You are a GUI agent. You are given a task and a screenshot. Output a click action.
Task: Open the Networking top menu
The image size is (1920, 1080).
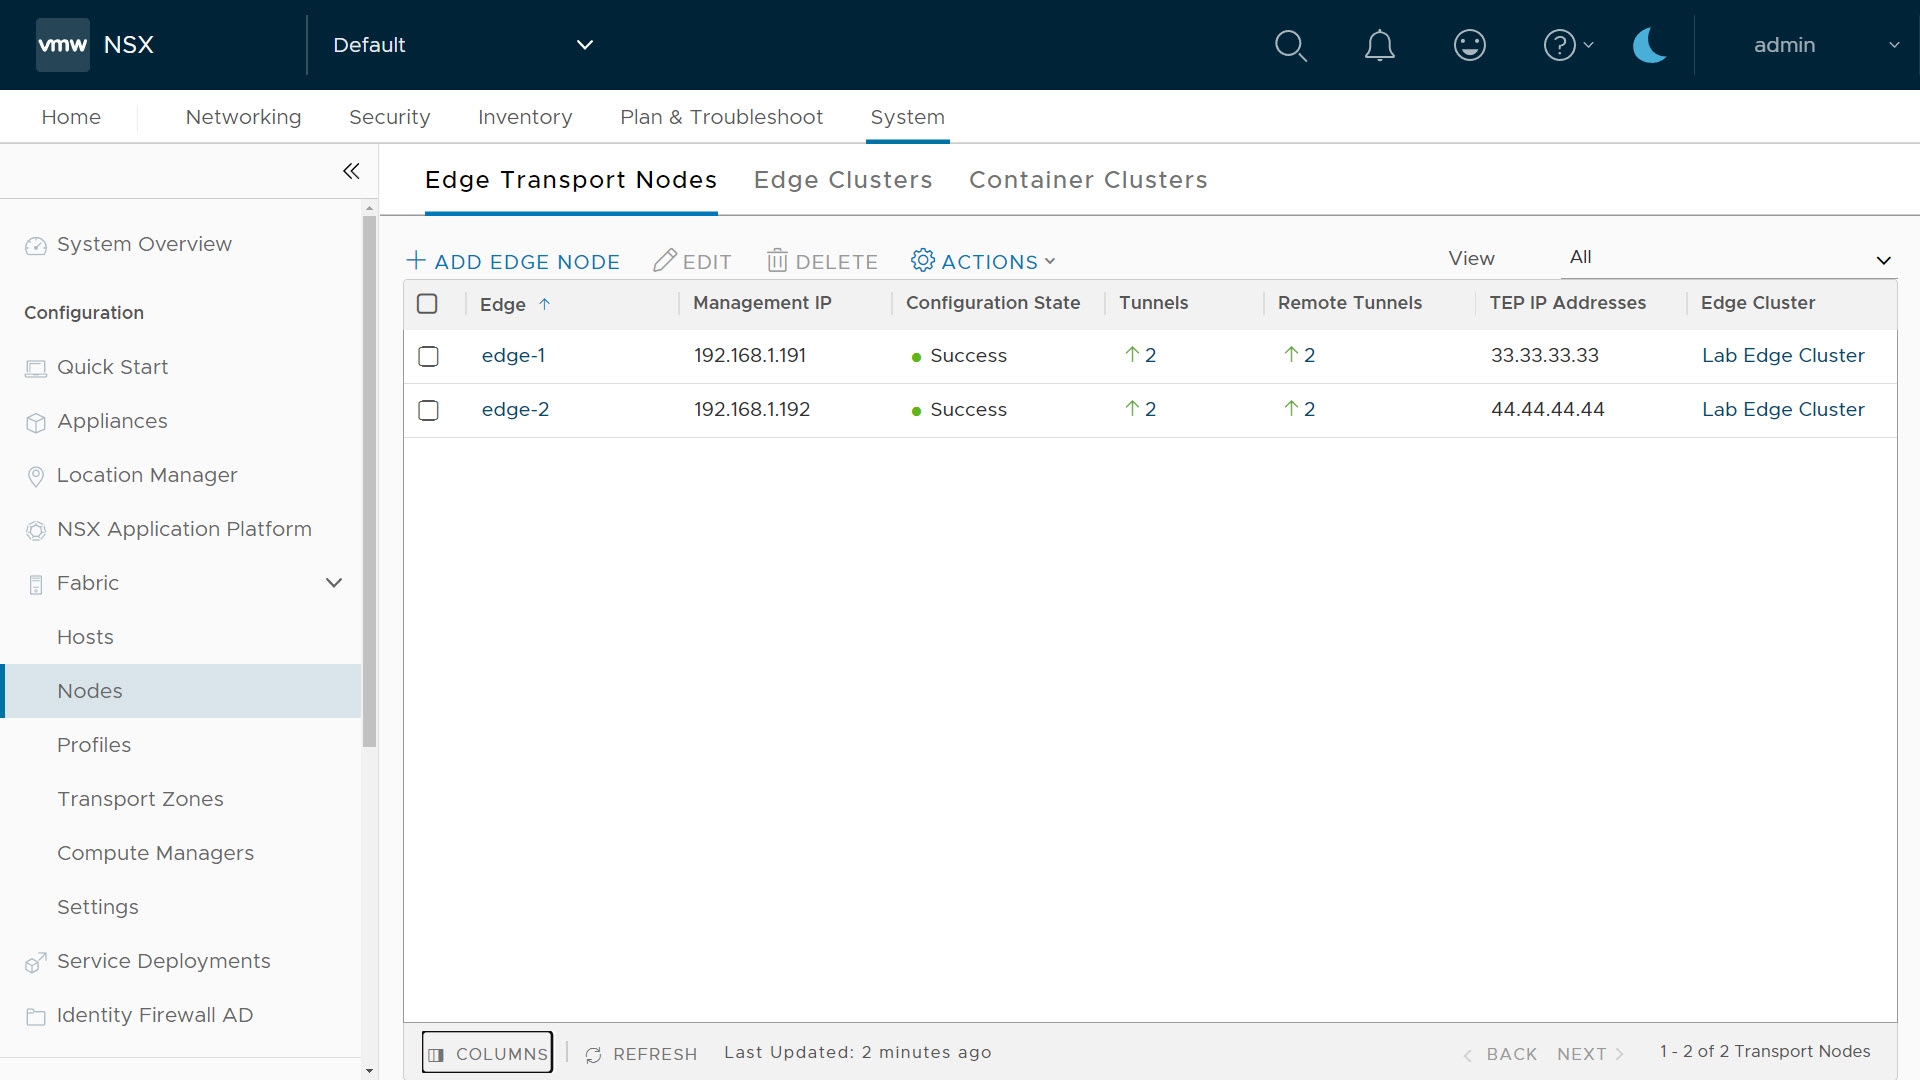[x=243, y=117]
